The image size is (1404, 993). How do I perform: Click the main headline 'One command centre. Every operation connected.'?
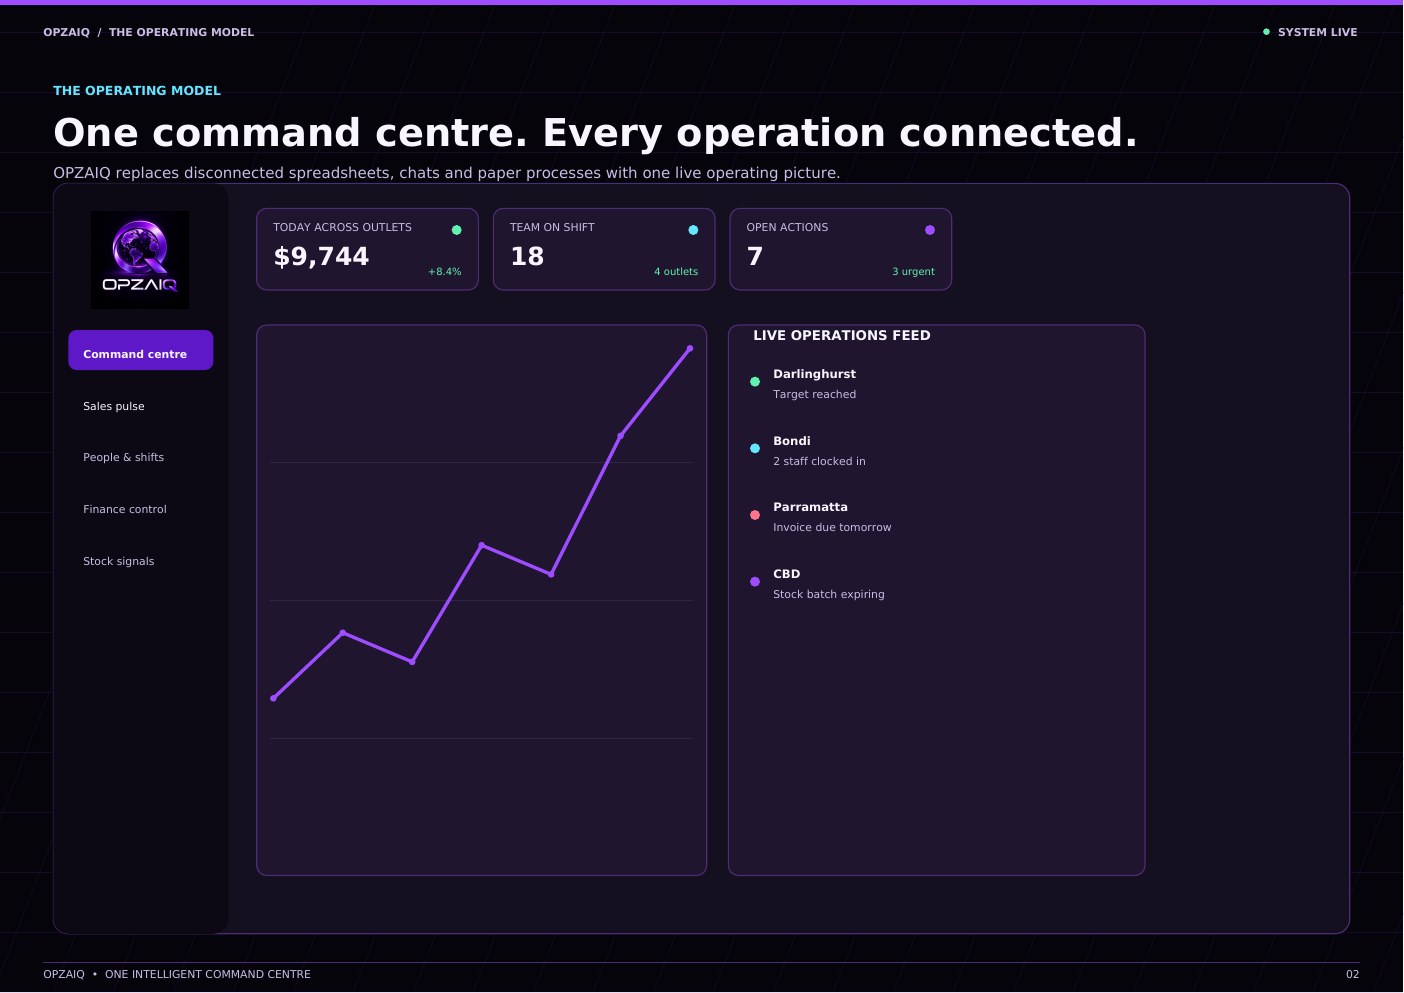[x=595, y=133]
